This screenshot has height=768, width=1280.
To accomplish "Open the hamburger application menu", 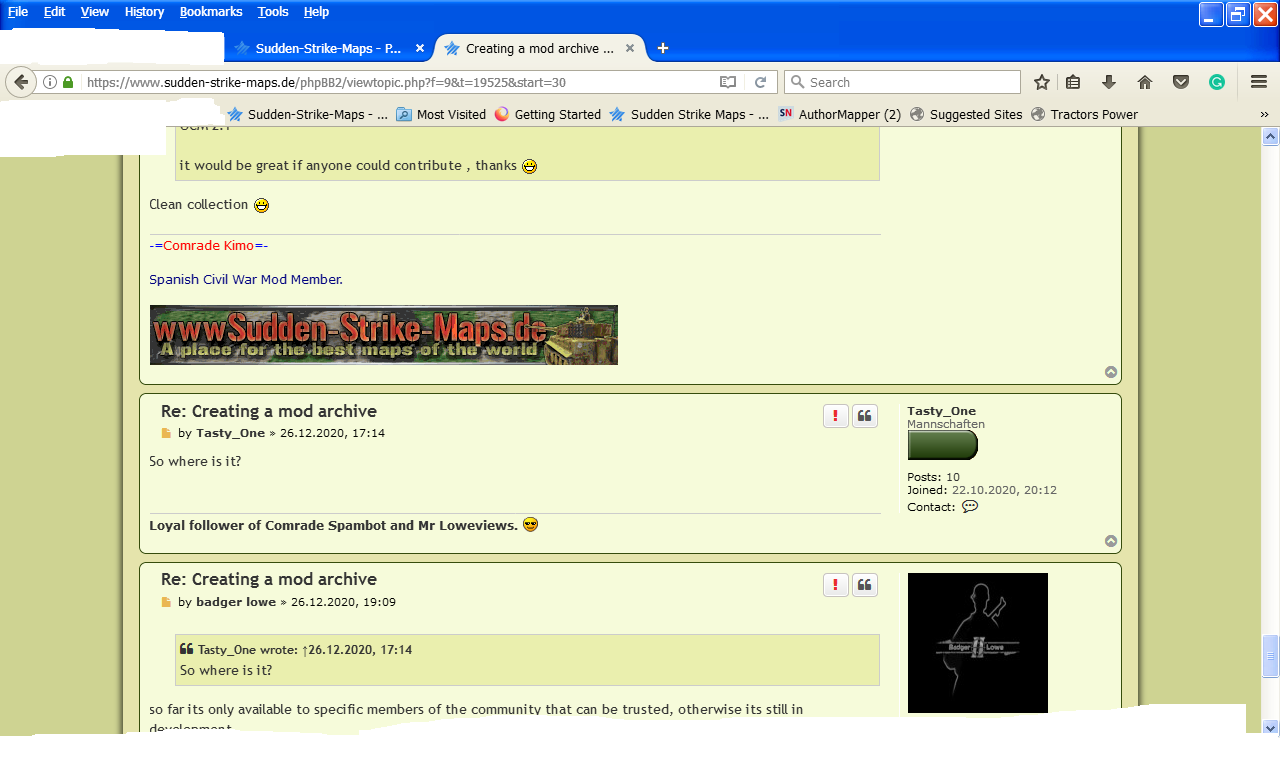I will 1259,82.
